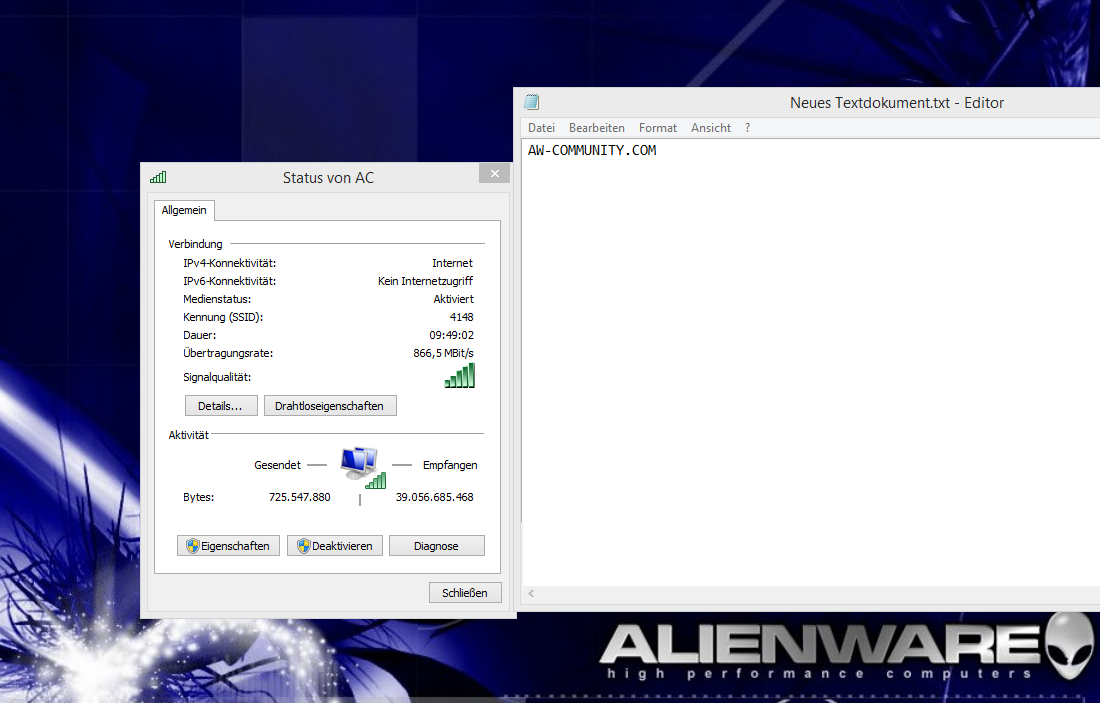Select the Allgemein tab
Screen dimensions: 1100x703
[184, 210]
